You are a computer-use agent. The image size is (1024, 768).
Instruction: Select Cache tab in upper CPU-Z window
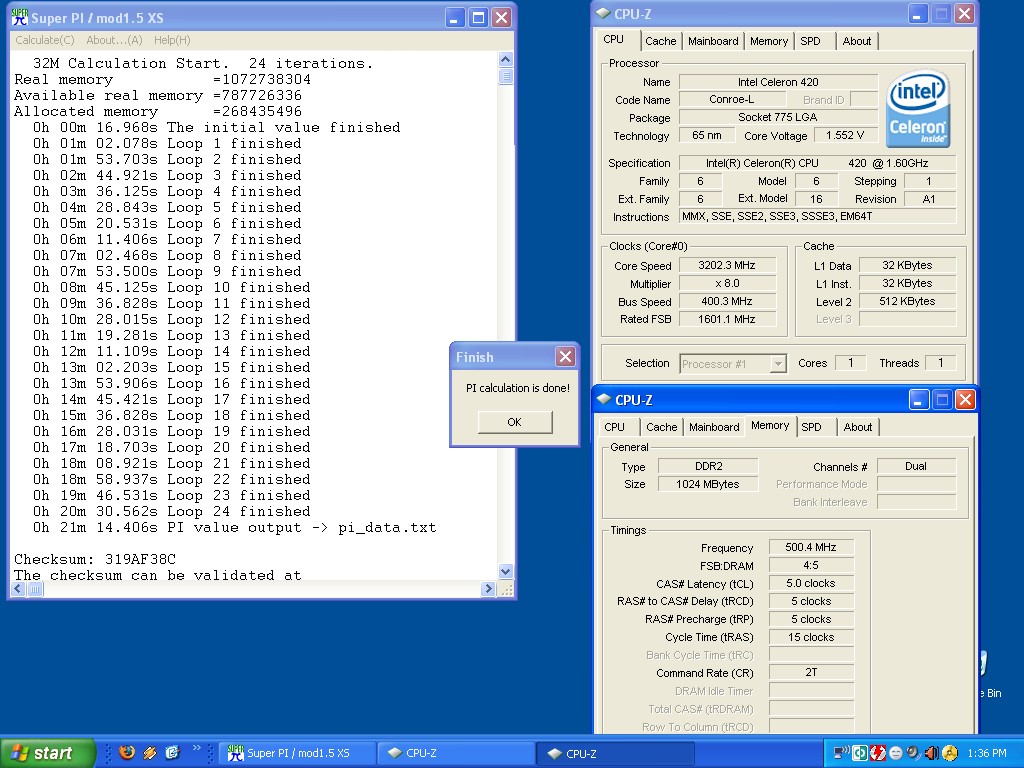[x=661, y=41]
